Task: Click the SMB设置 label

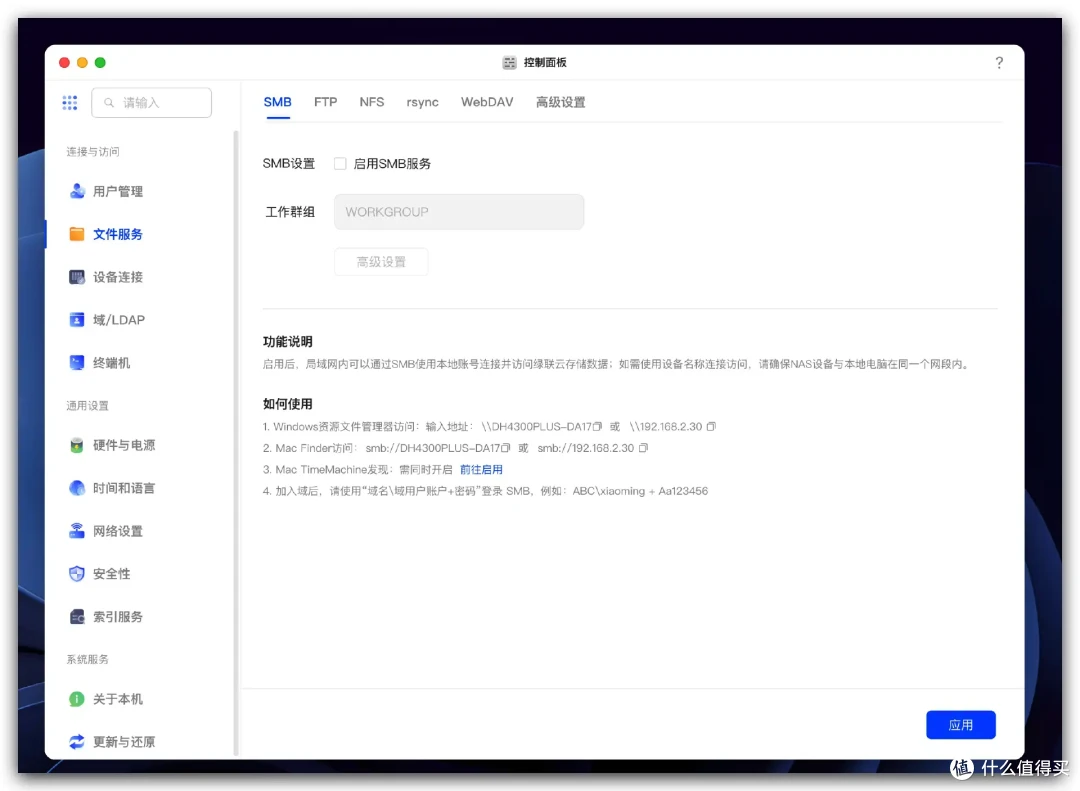Action: pos(289,163)
